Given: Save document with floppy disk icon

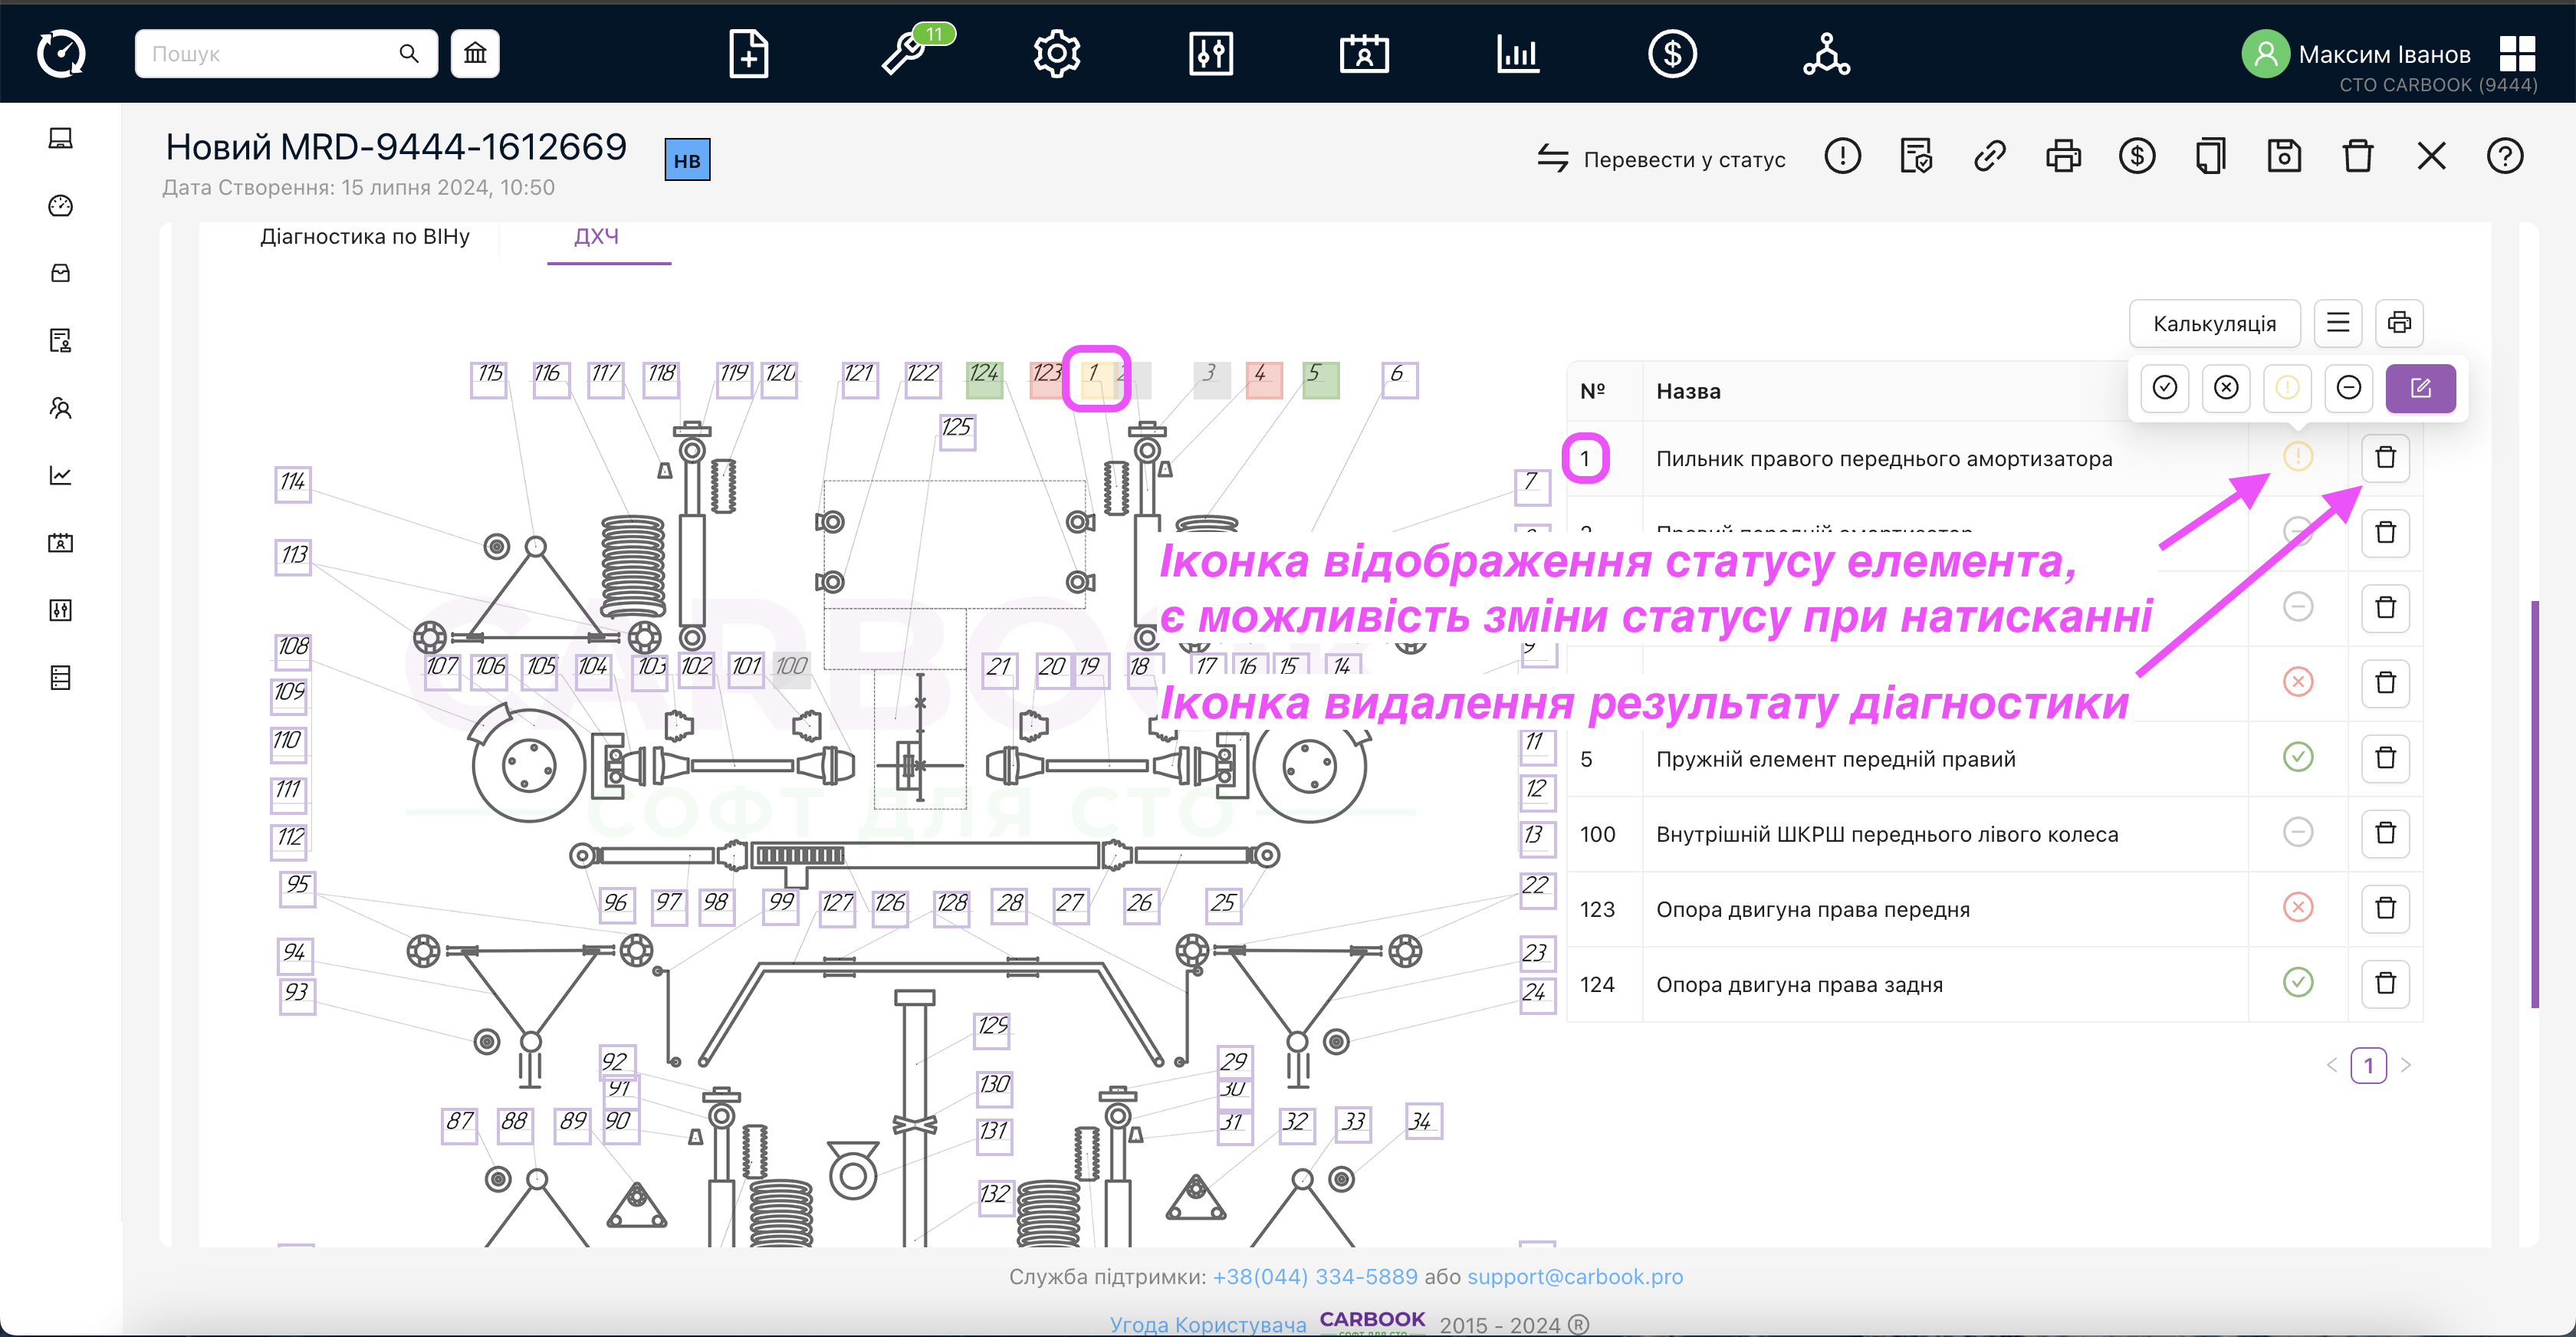Looking at the screenshot, I should (x=2284, y=156).
